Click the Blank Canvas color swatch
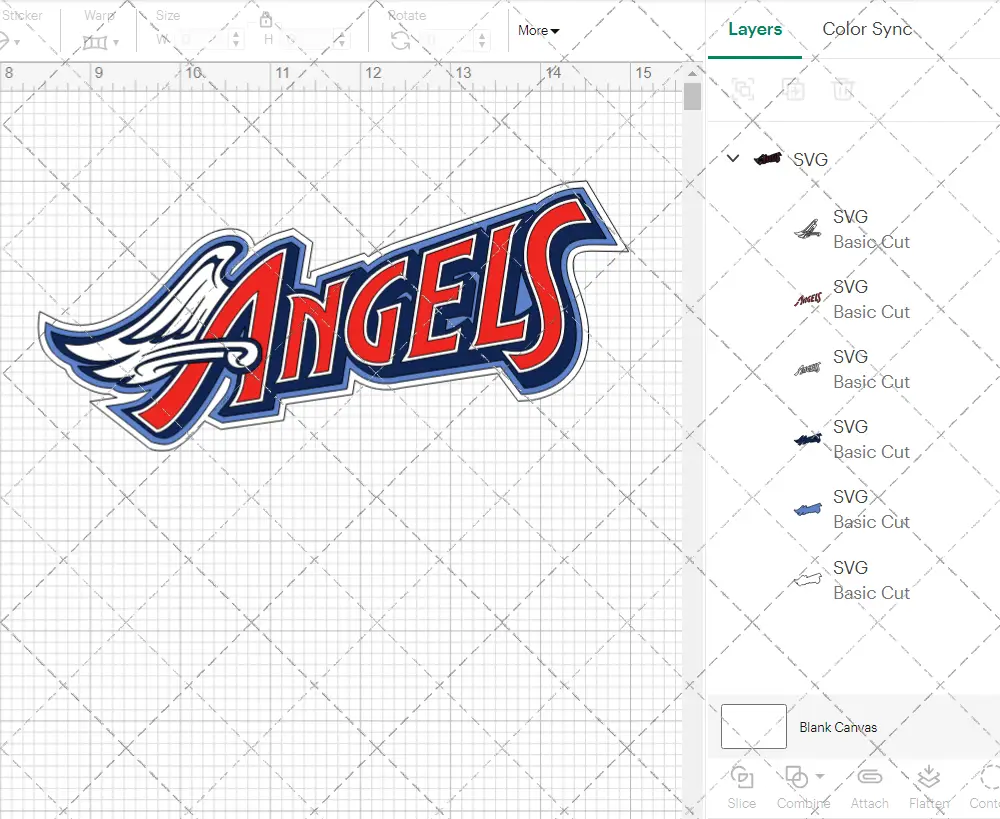This screenshot has height=819, width=1000. (753, 727)
